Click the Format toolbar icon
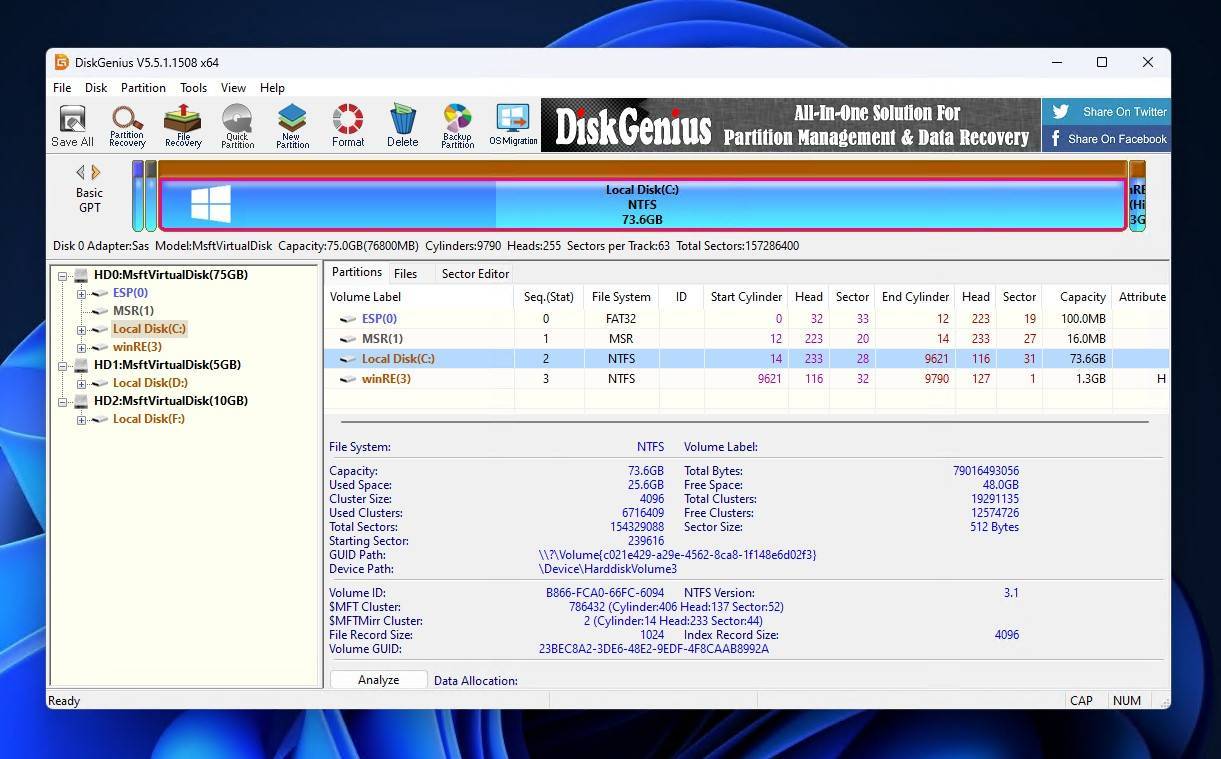Image resolution: width=1221 pixels, height=759 pixels. point(348,126)
